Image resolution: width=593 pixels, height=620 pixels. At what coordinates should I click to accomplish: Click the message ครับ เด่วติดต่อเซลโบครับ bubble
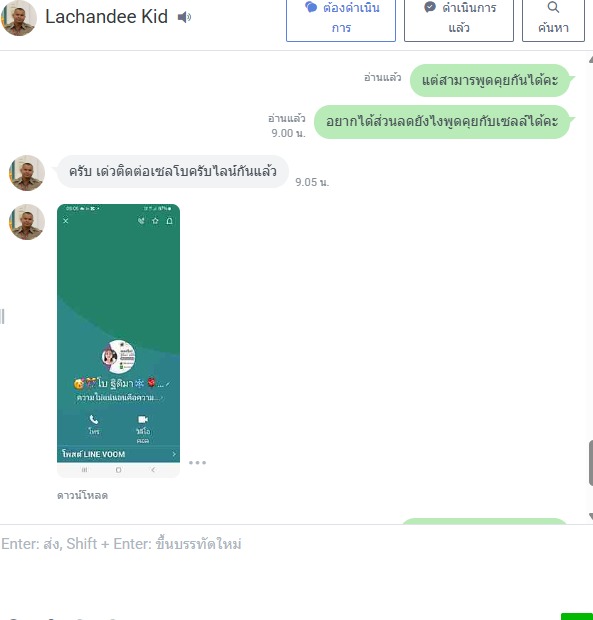point(173,172)
